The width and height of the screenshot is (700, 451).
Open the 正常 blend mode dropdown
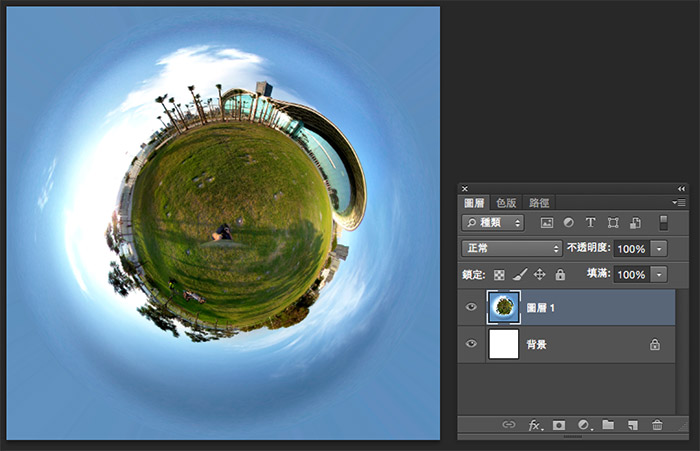pos(511,248)
